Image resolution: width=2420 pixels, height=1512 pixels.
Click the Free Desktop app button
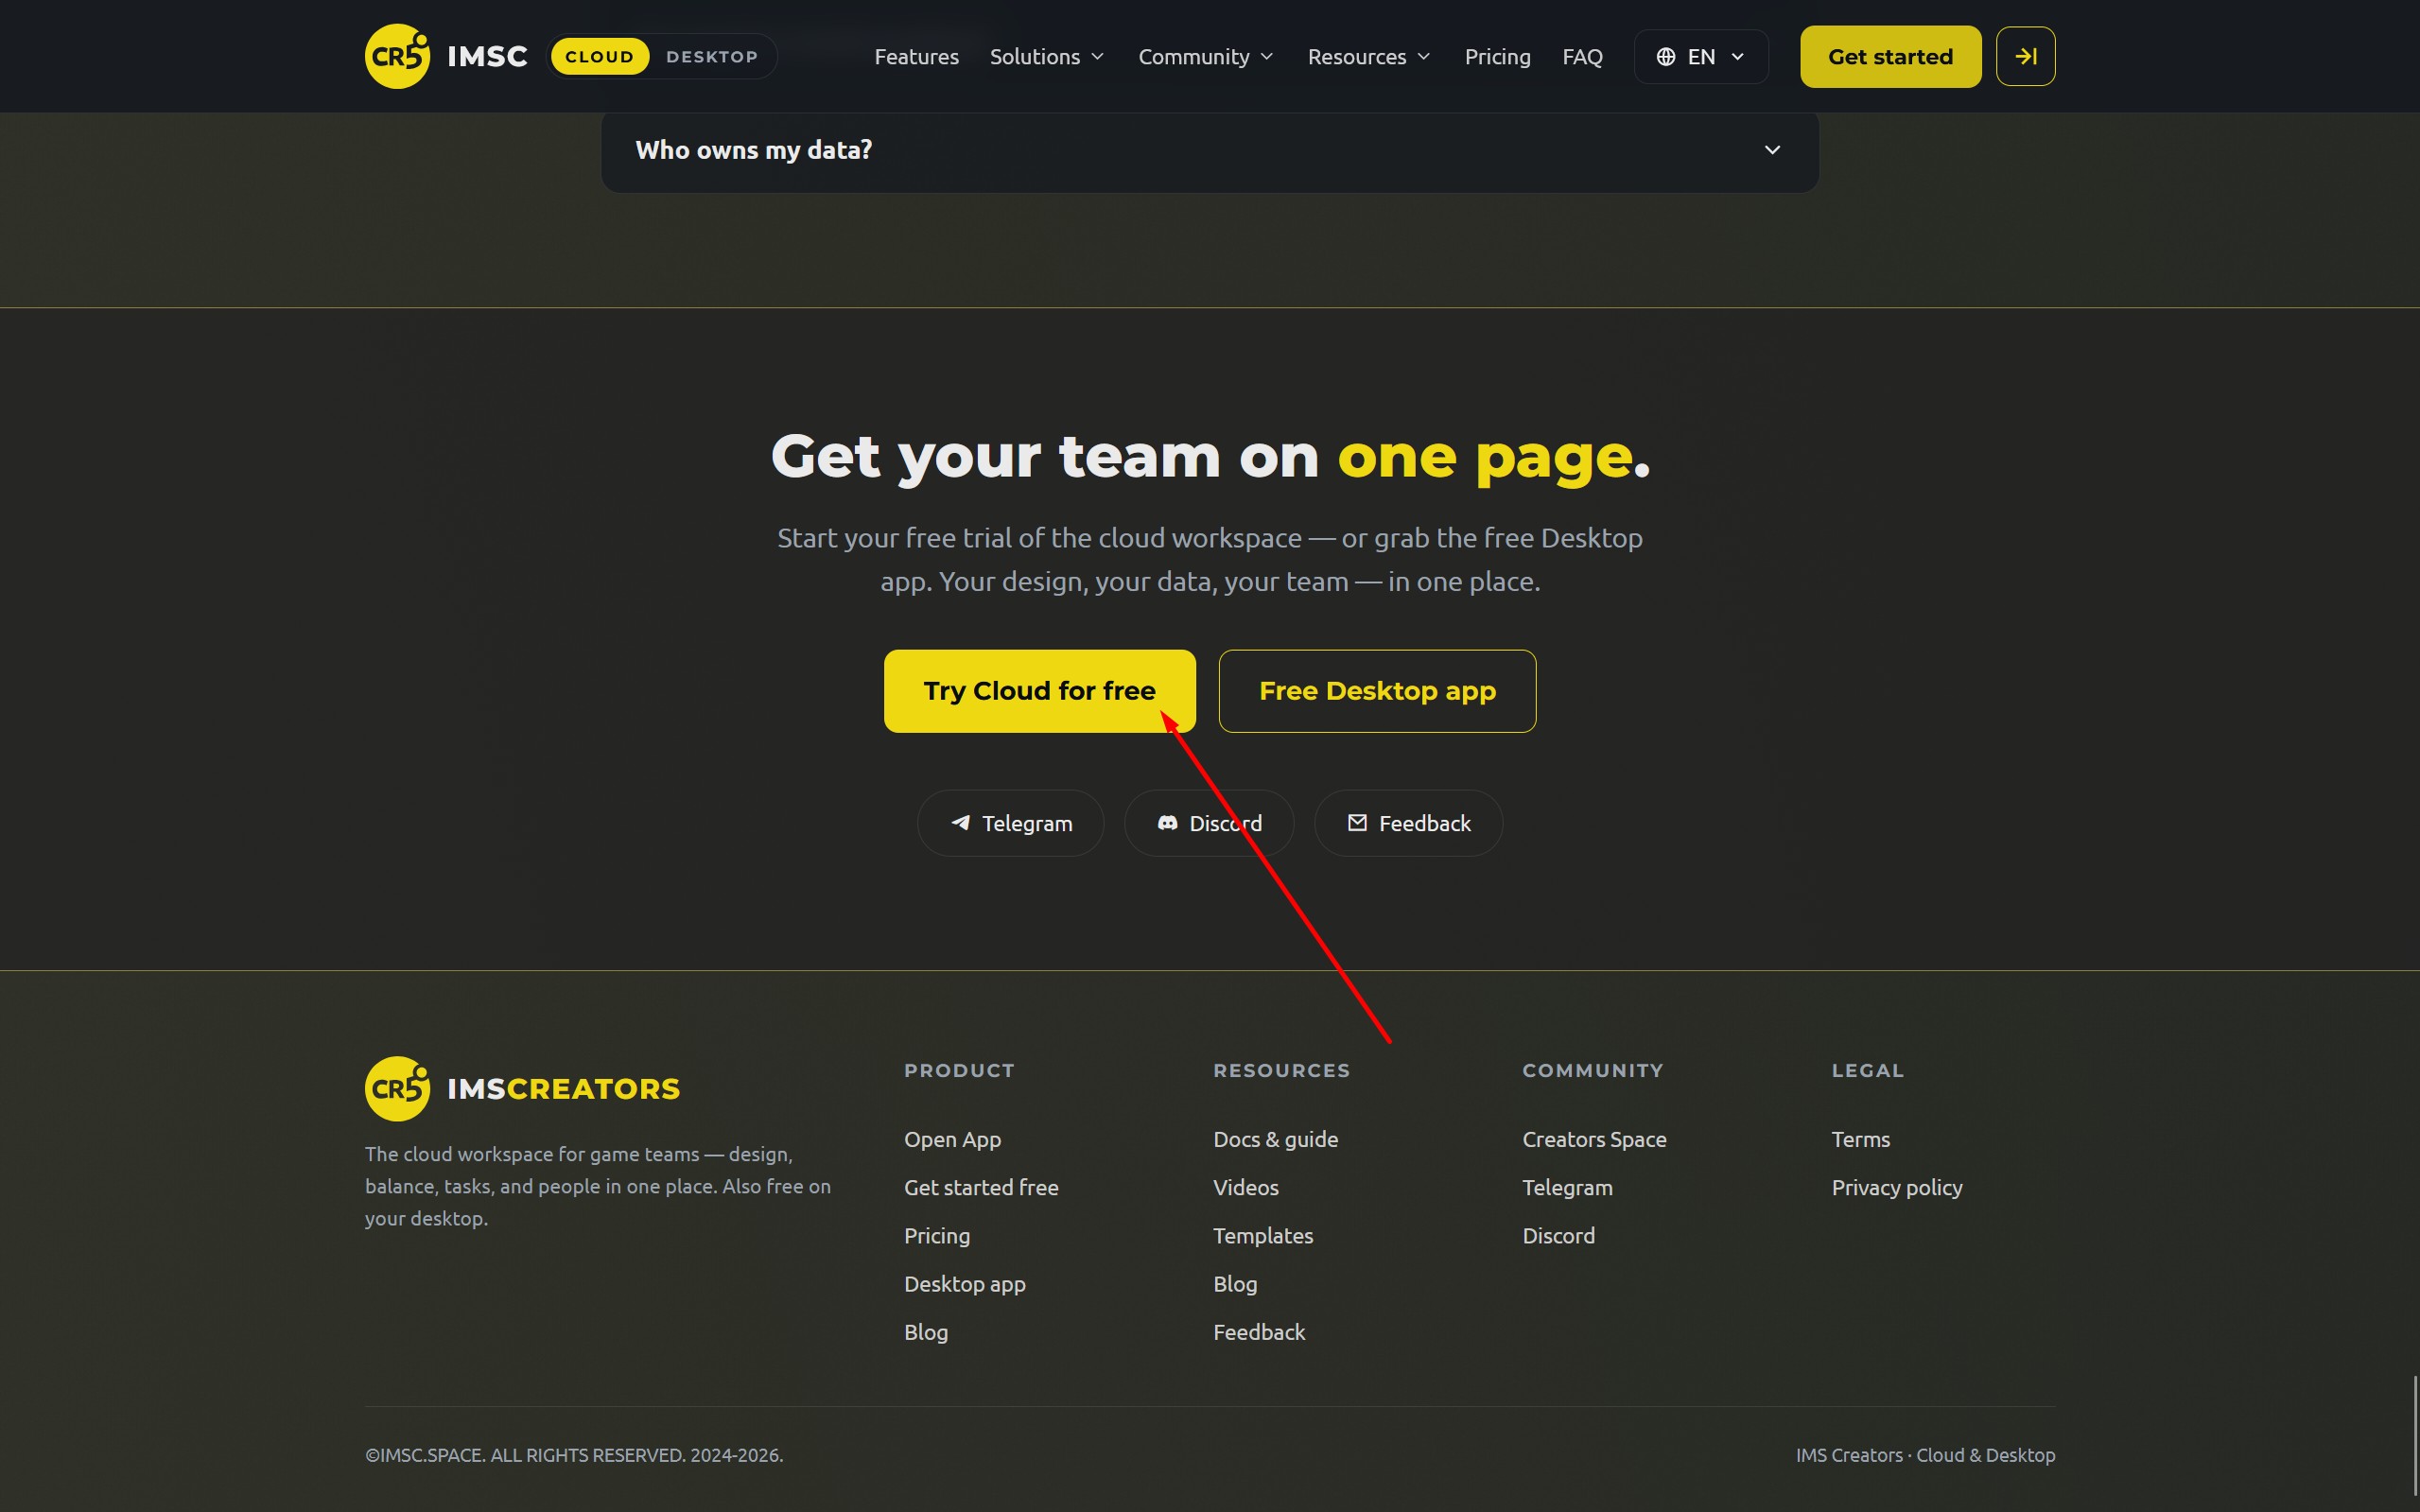pos(1377,691)
